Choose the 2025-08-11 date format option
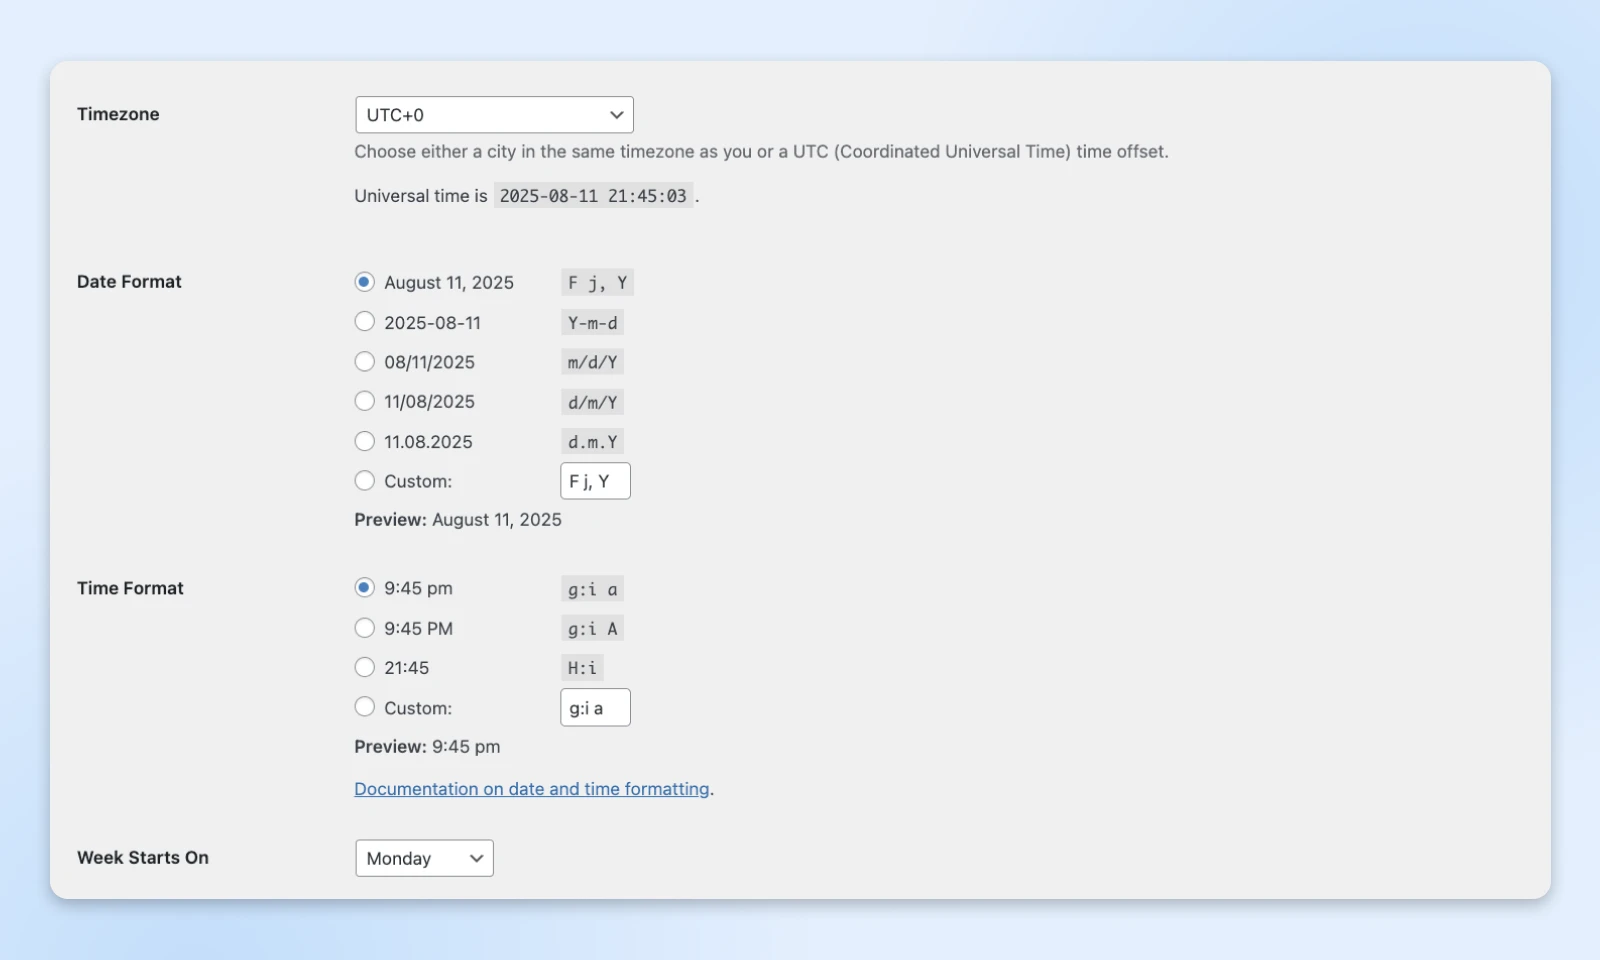 coord(365,322)
